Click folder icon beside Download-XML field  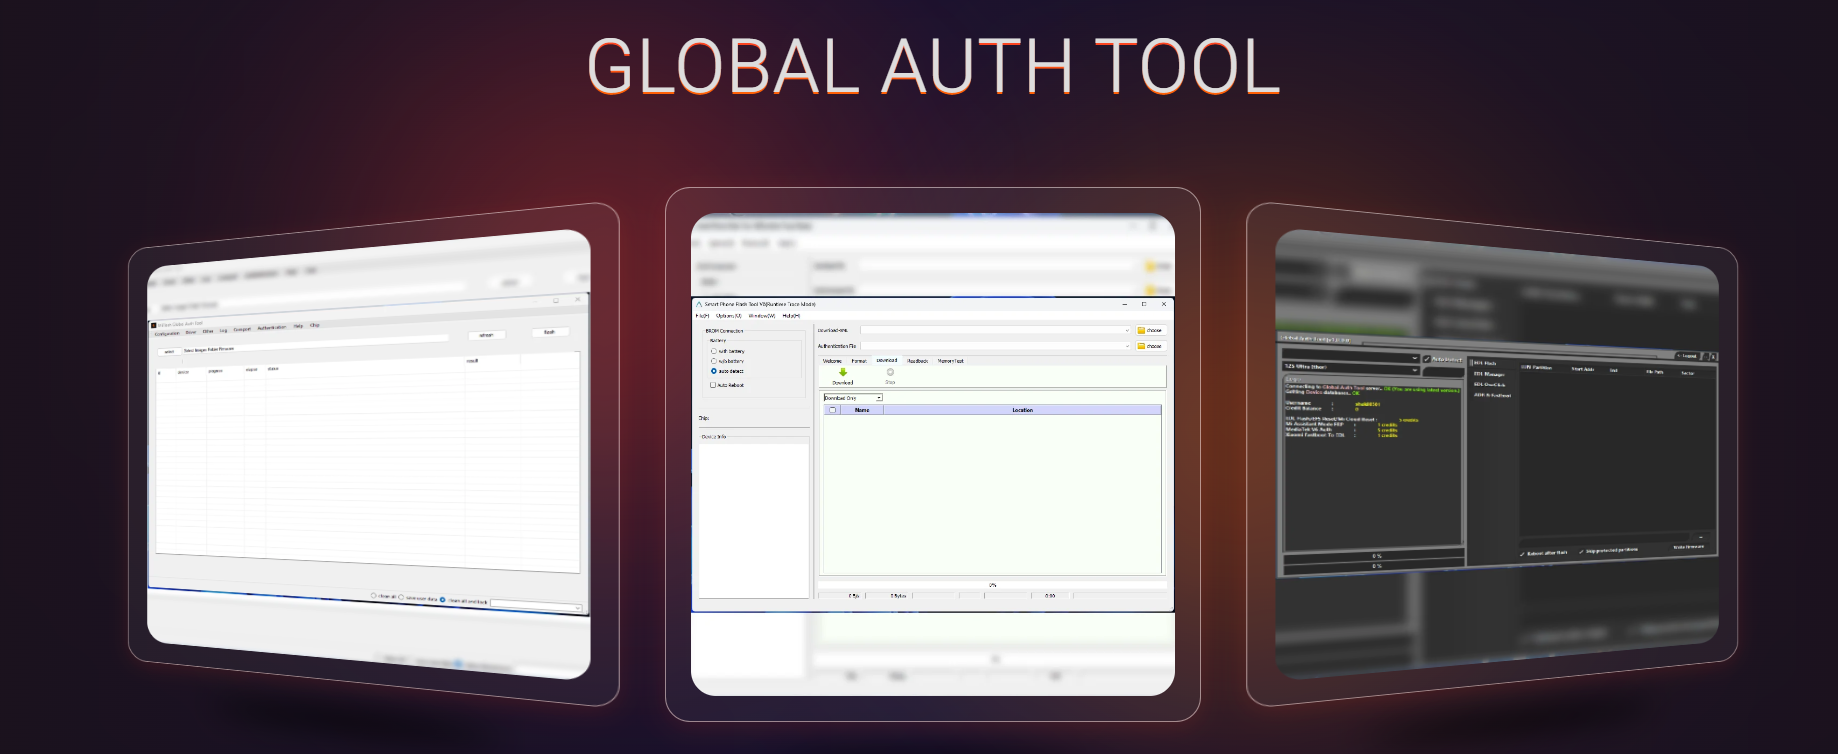(x=1142, y=330)
